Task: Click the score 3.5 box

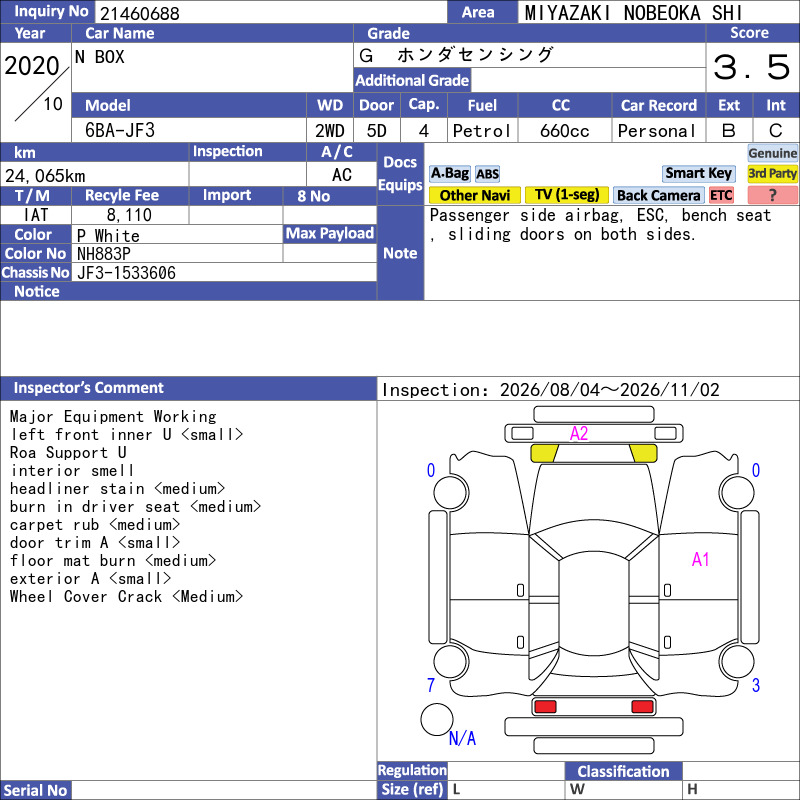Action: coord(752,67)
